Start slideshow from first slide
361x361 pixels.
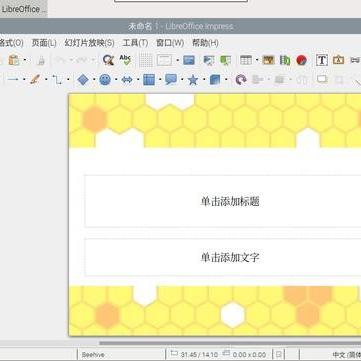[209, 60]
